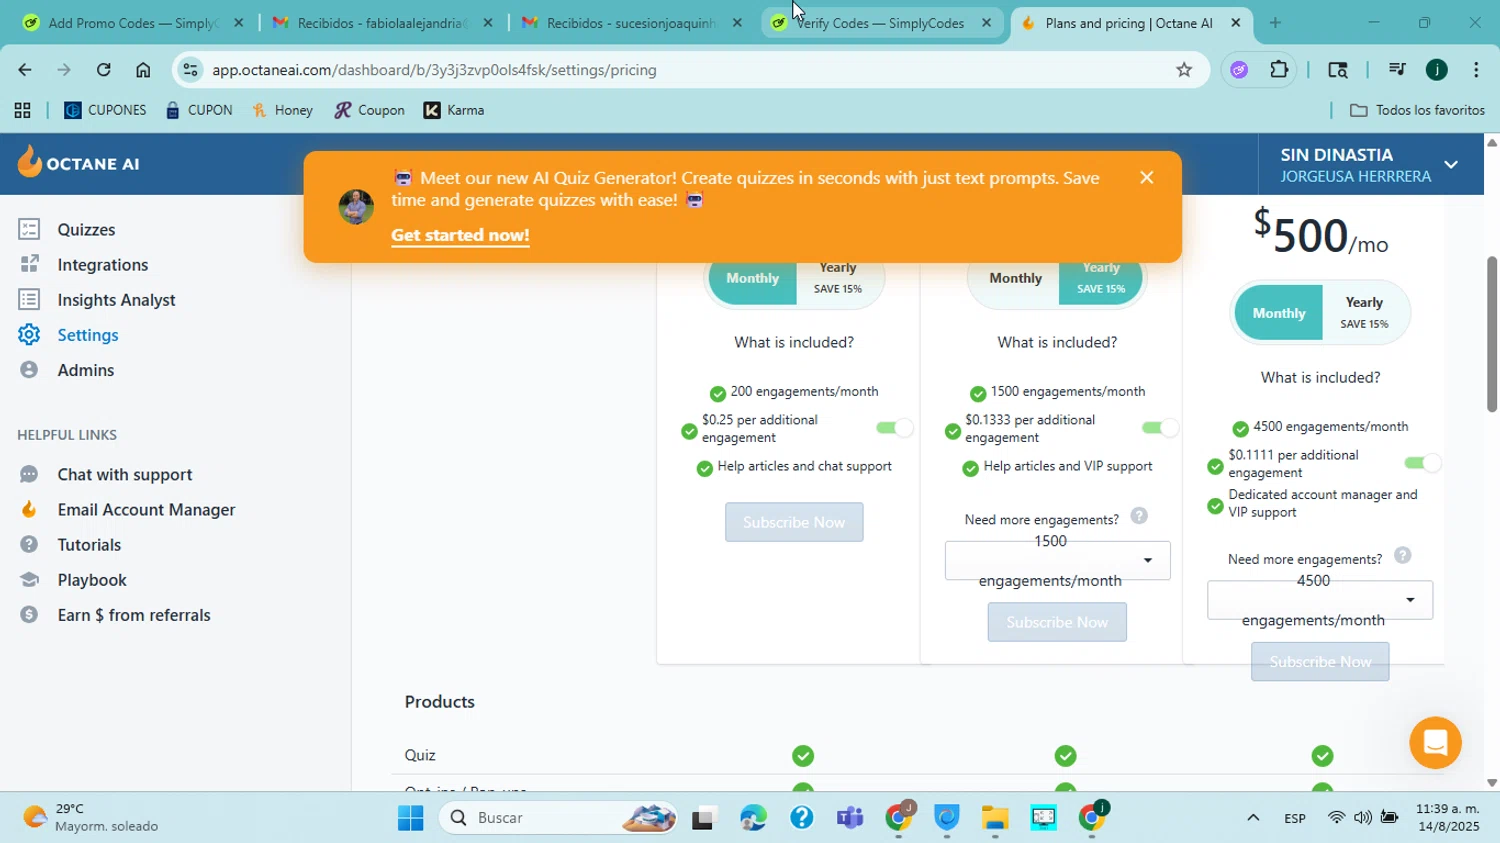Show hidden system tray icons

(1252, 818)
